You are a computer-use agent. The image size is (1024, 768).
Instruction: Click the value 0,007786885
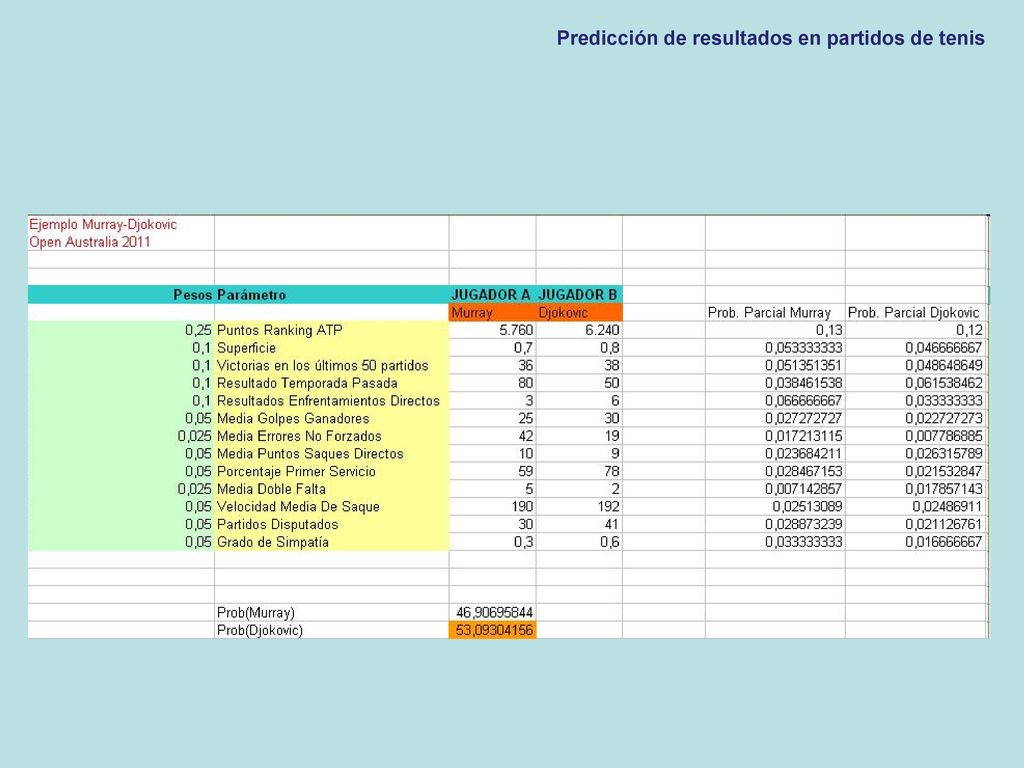click(x=944, y=436)
